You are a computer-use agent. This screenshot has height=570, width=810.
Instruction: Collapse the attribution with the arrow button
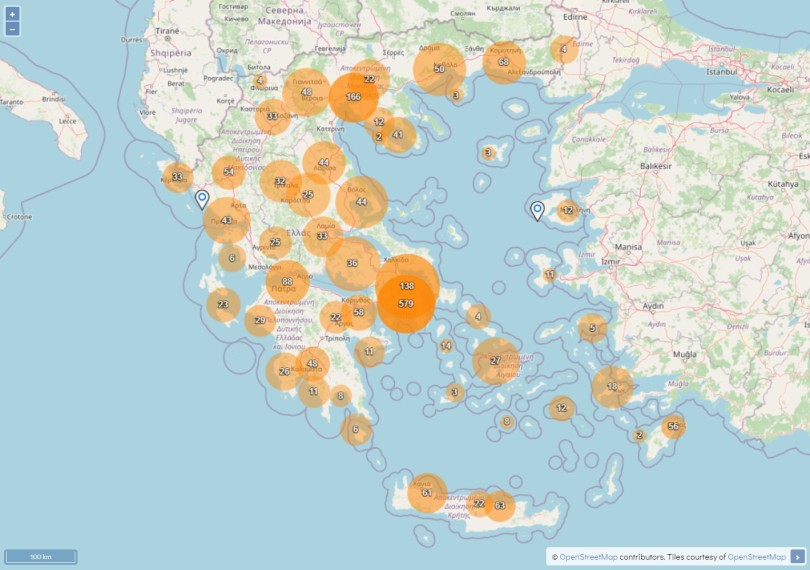(798, 557)
